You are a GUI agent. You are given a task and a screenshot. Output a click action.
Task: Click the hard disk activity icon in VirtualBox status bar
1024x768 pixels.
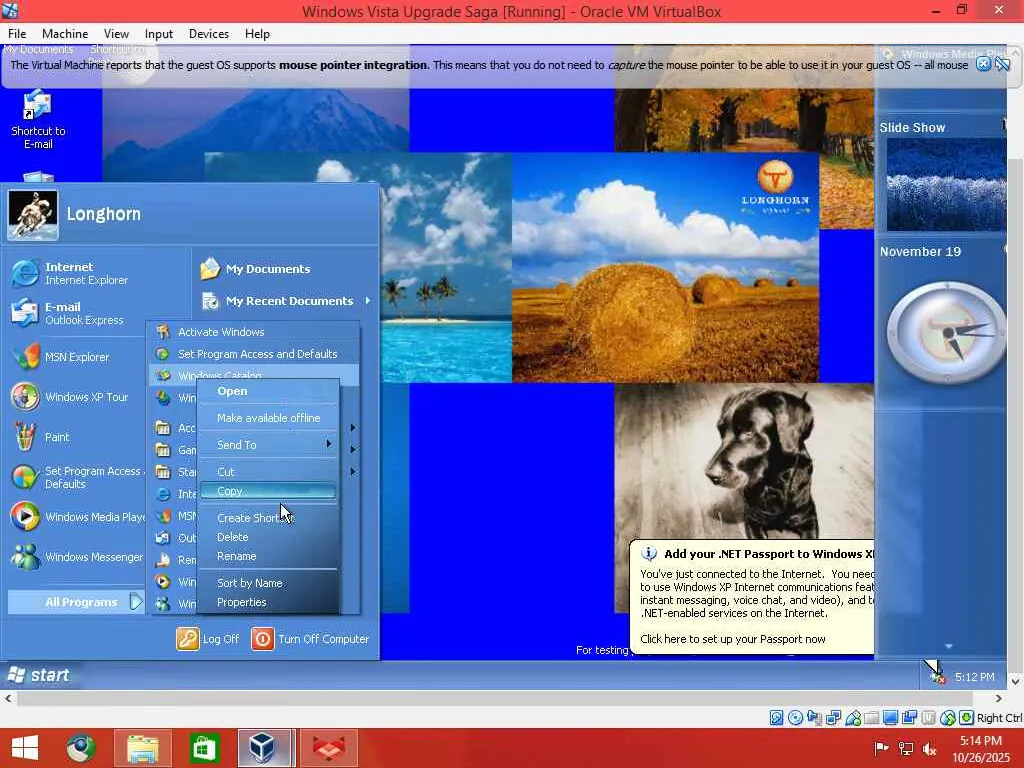pyautogui.click(x=776, y=718)
